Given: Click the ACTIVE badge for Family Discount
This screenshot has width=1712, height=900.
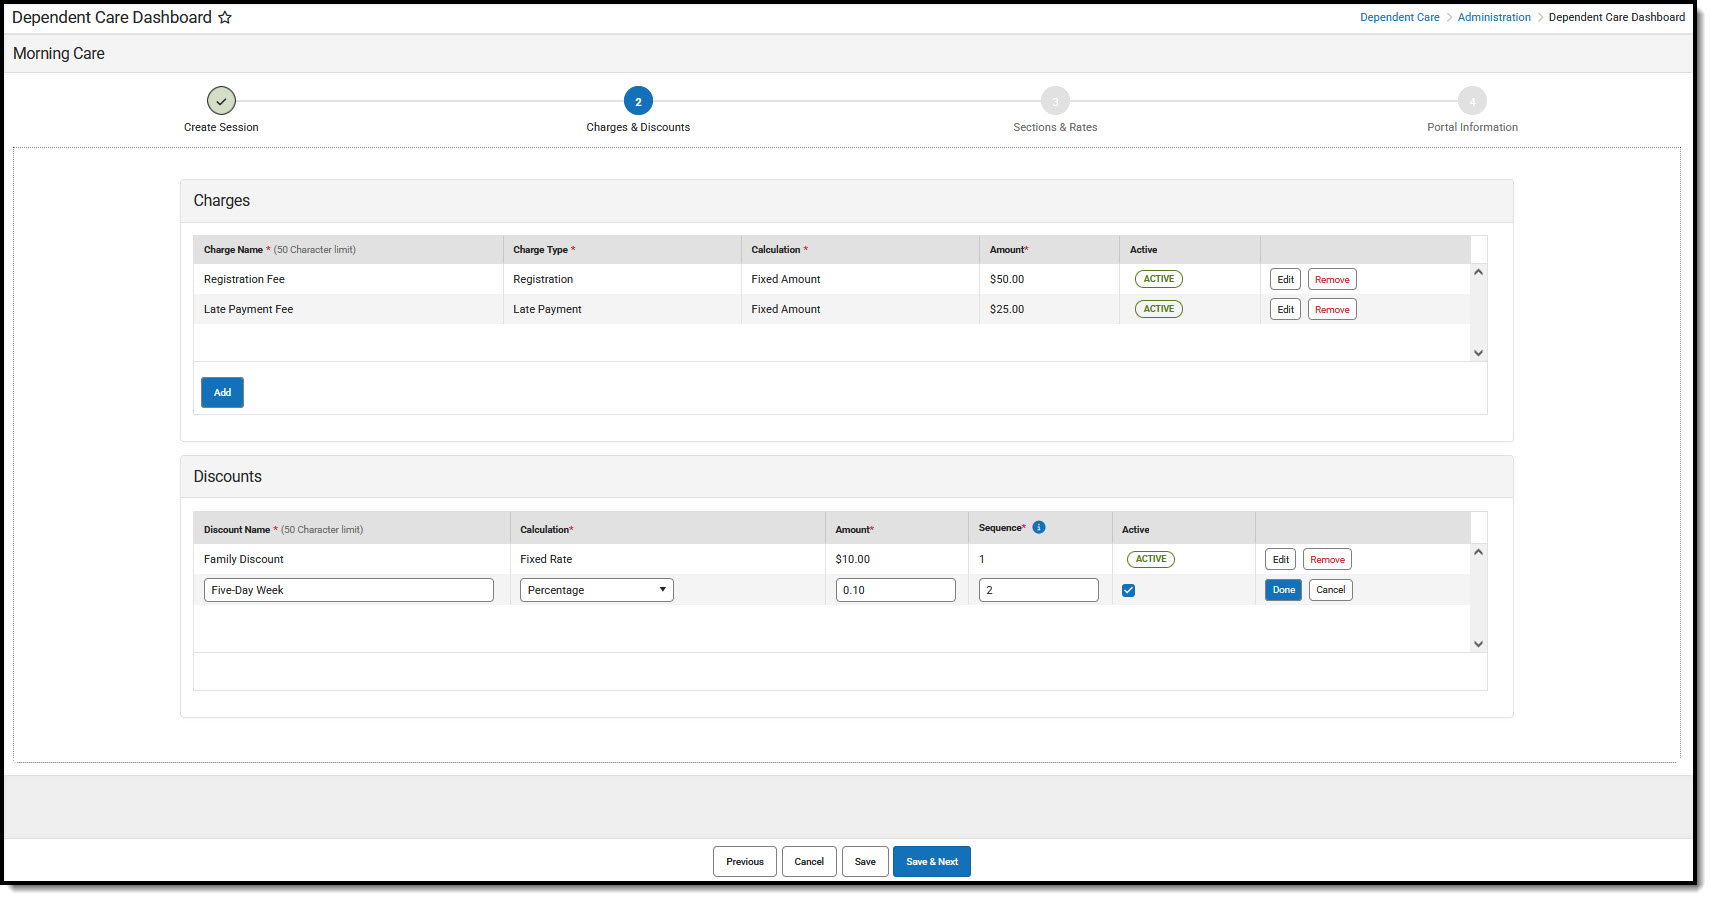Looking at the screenshot, I should [1151, 559].
